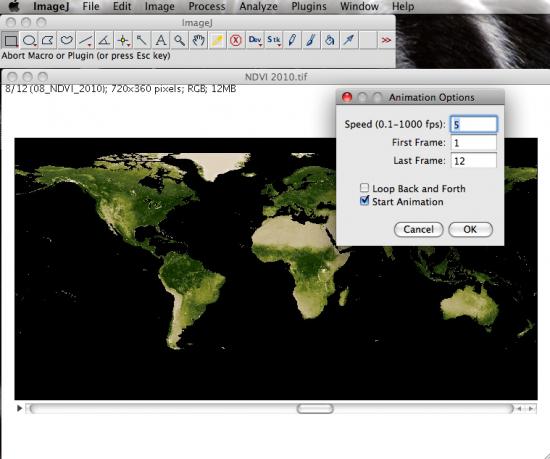The width and height of the screenshot is (550, 459).
Task: Select the Angle tool
Action: pos(104,41)
